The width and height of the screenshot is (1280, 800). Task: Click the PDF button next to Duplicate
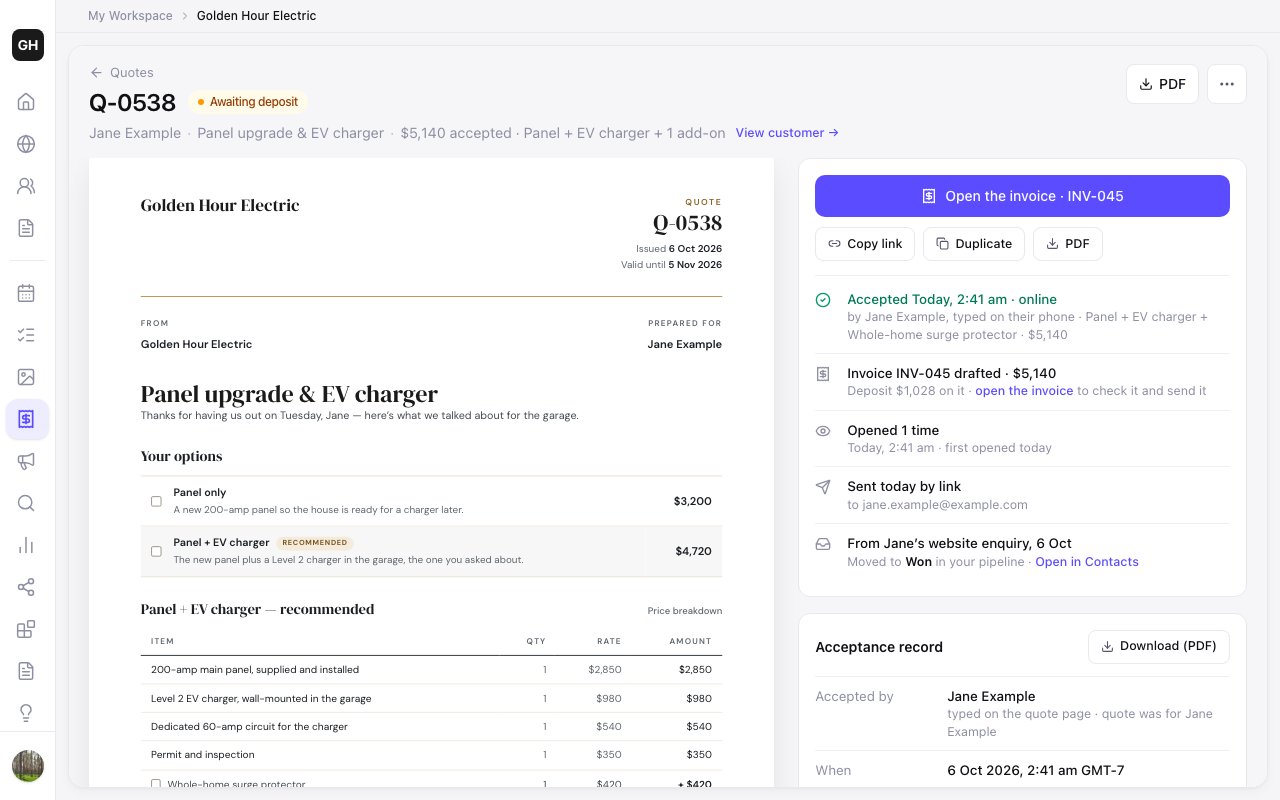(1068, 244)
